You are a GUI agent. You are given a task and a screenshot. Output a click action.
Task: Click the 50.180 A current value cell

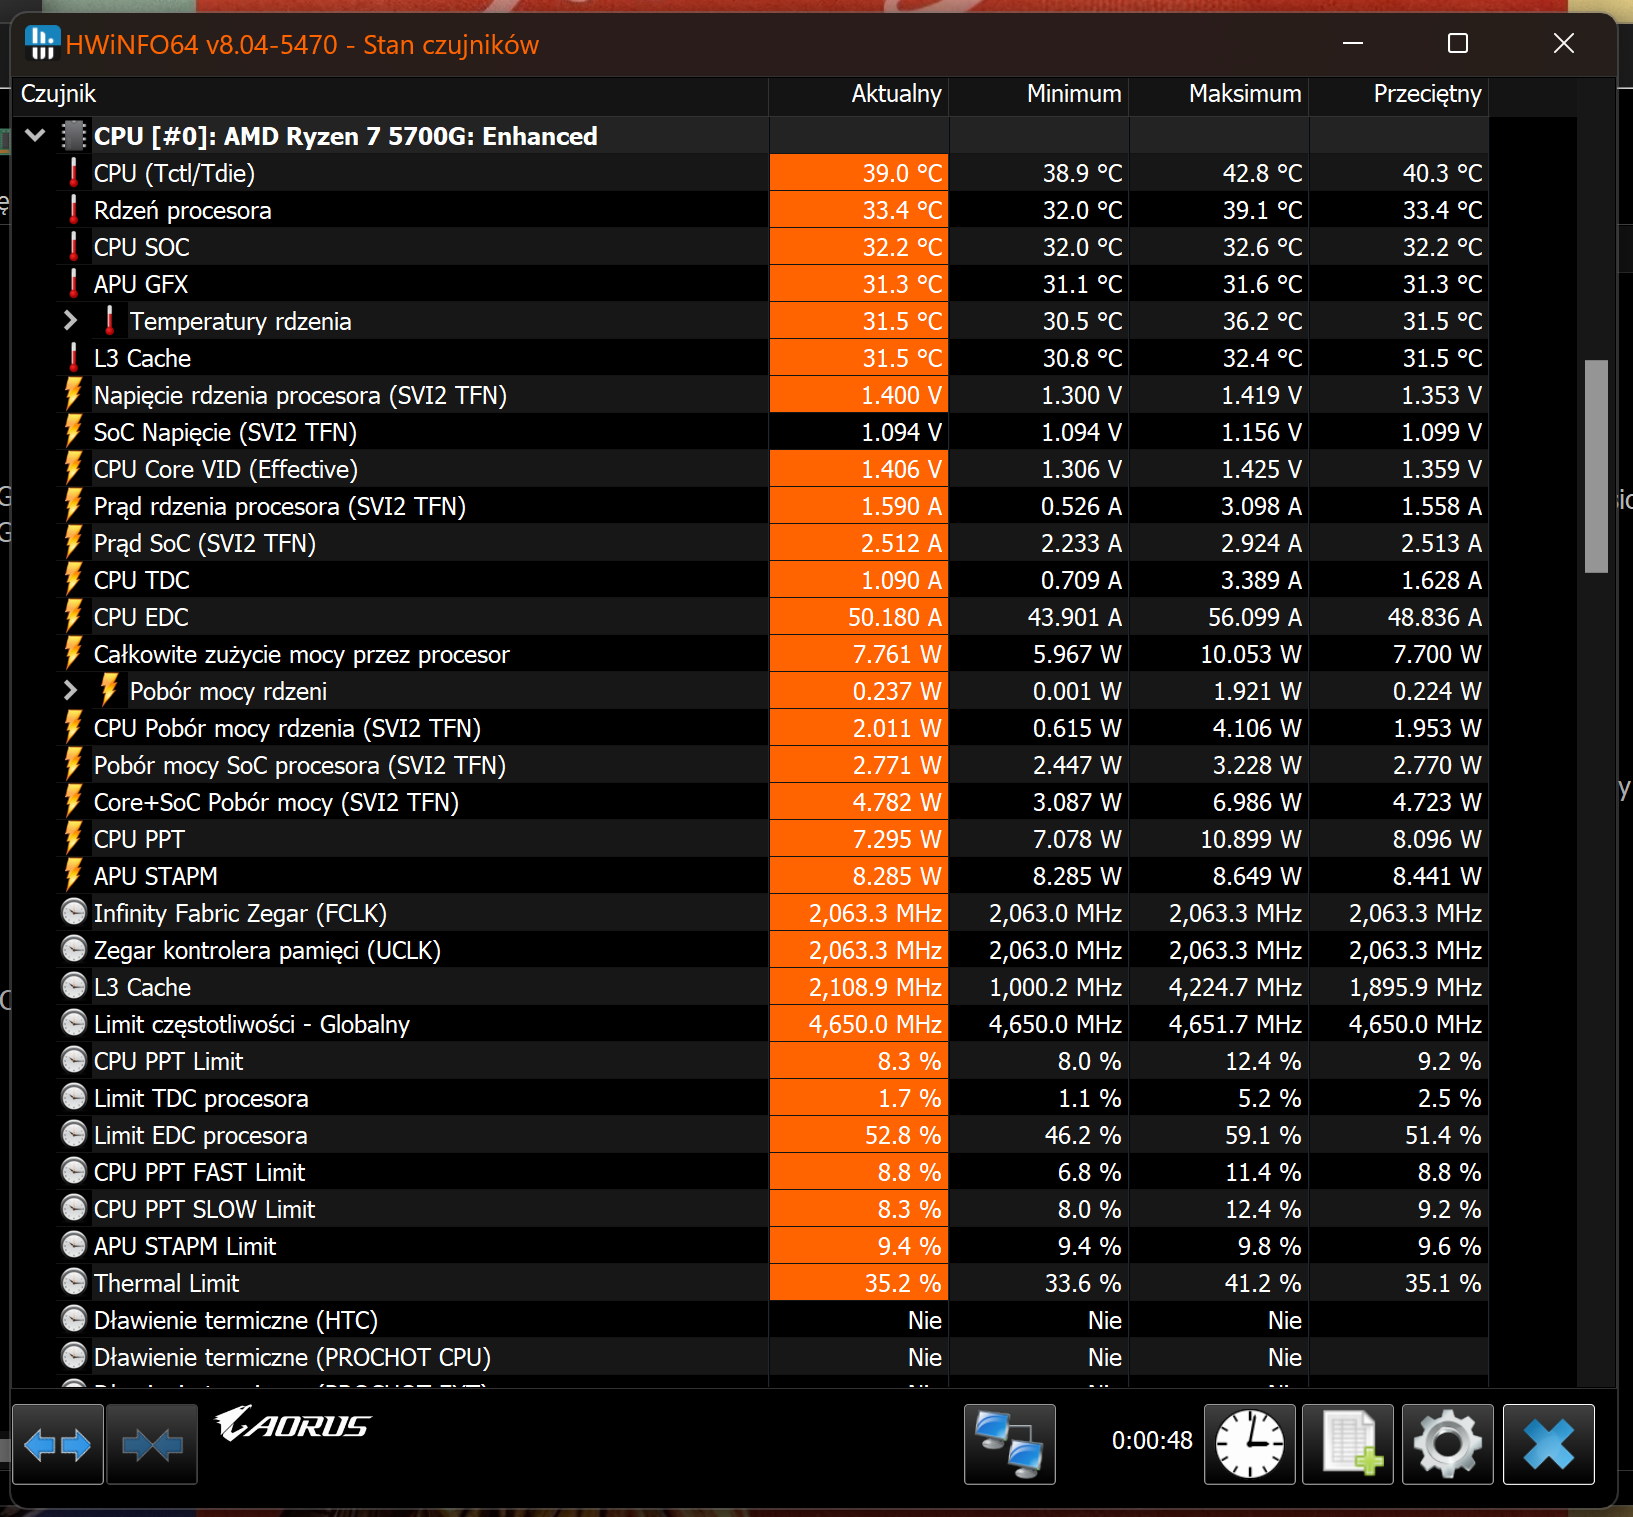pyautogui.click(x=859, y=617)
